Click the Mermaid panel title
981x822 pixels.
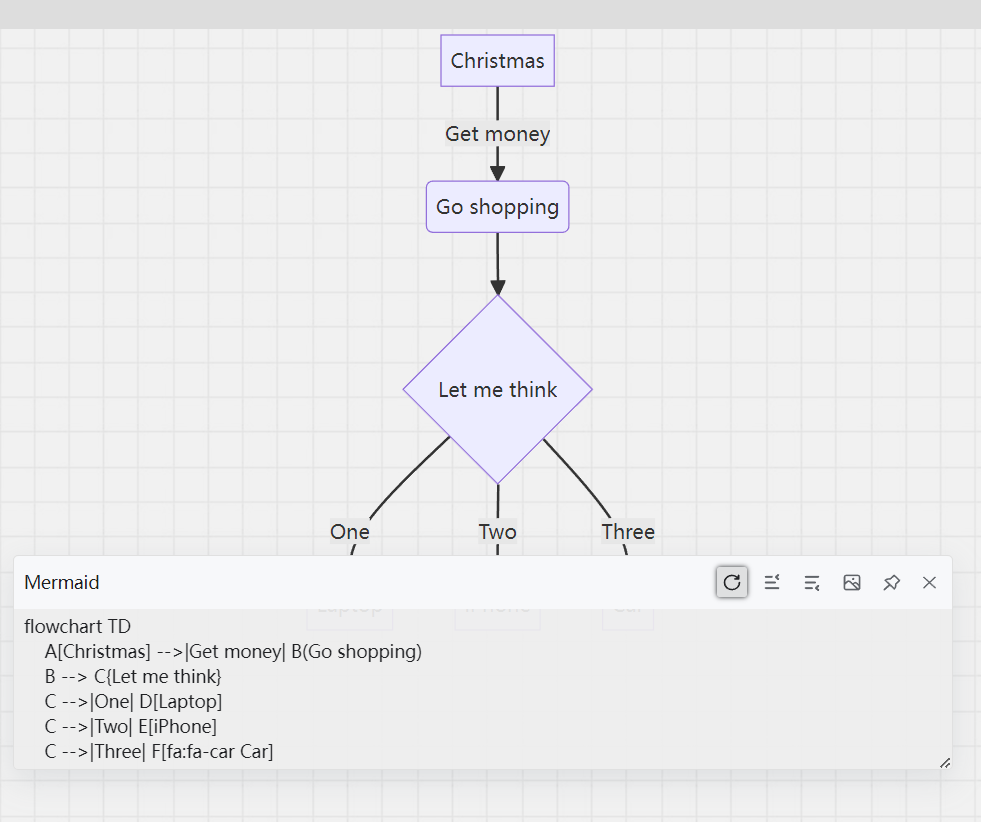62,582
